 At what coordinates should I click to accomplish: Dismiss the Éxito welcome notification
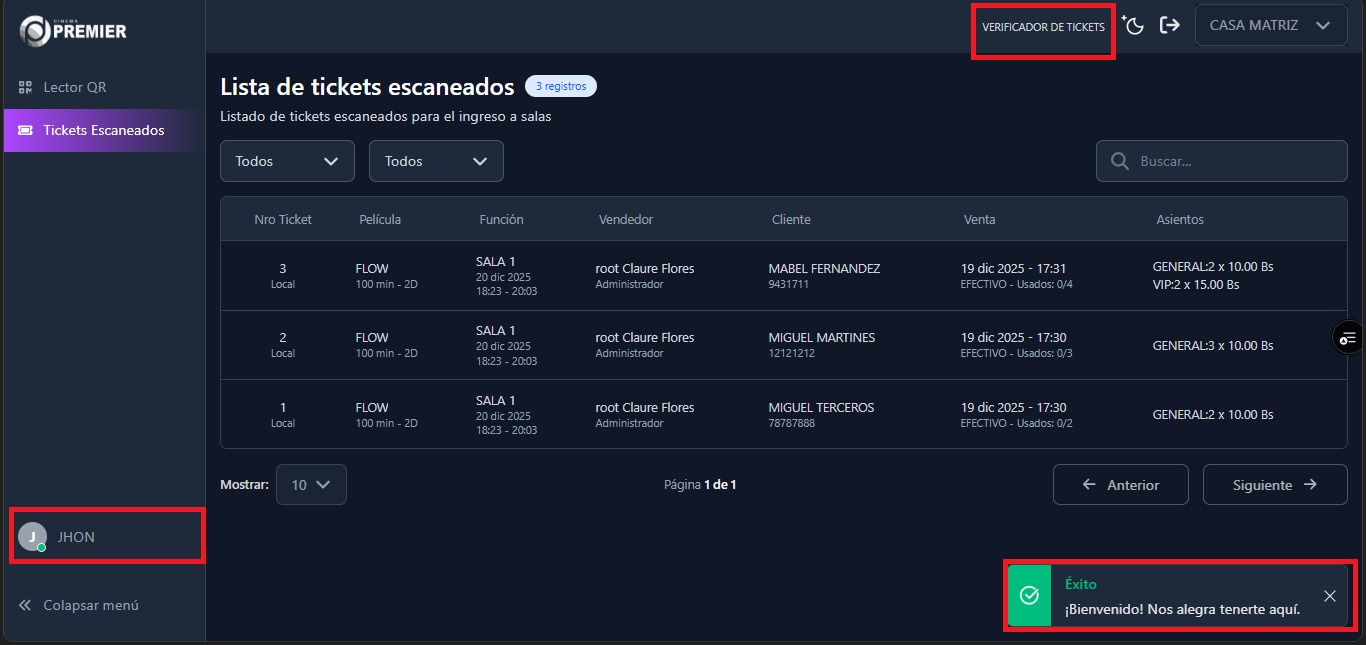click(1330, 596)
